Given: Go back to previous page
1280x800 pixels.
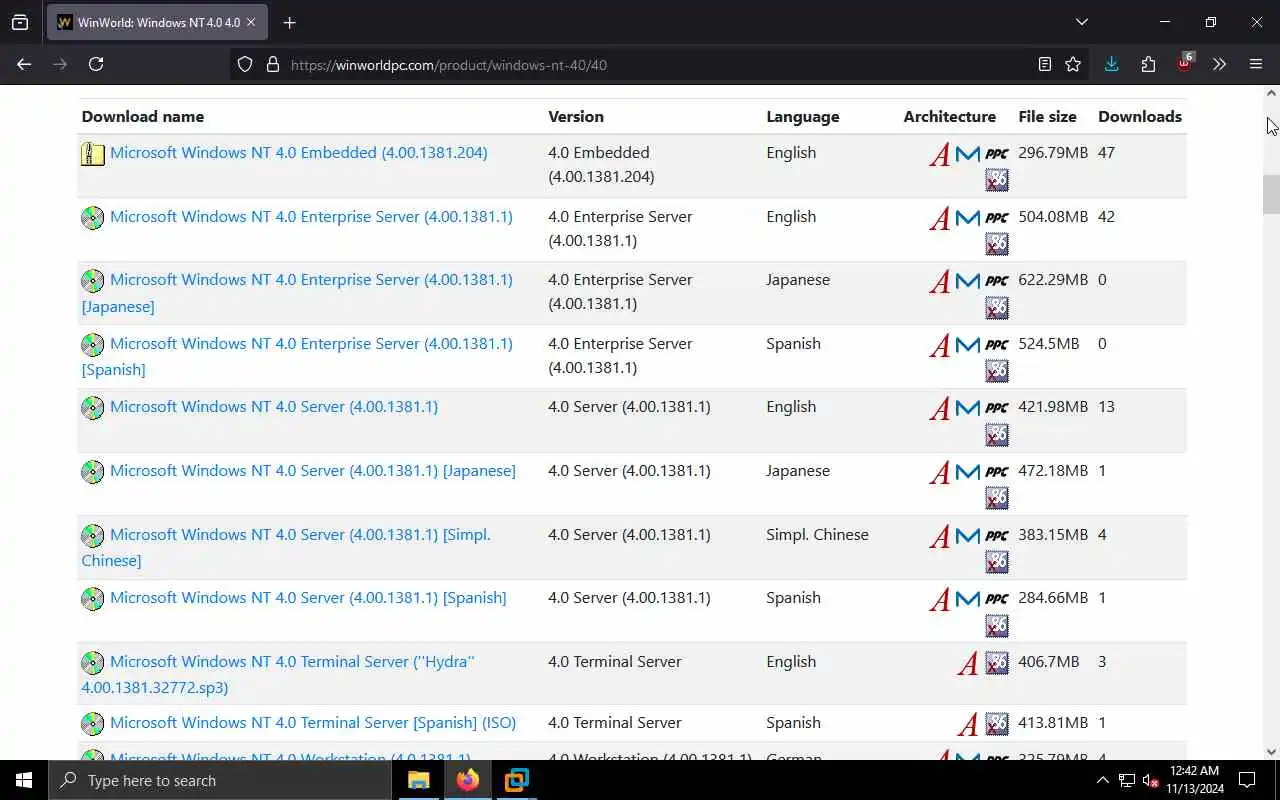Looking at the screenshot, I should [24, 64].
